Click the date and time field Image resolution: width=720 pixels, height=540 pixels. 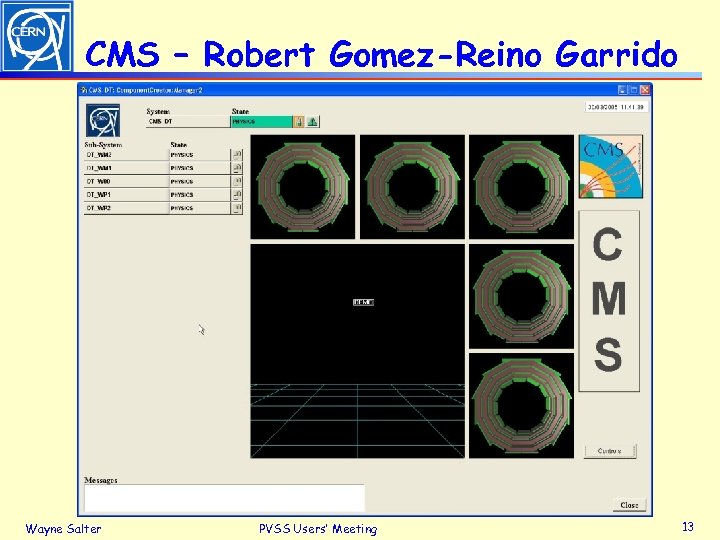coord(616,107)
